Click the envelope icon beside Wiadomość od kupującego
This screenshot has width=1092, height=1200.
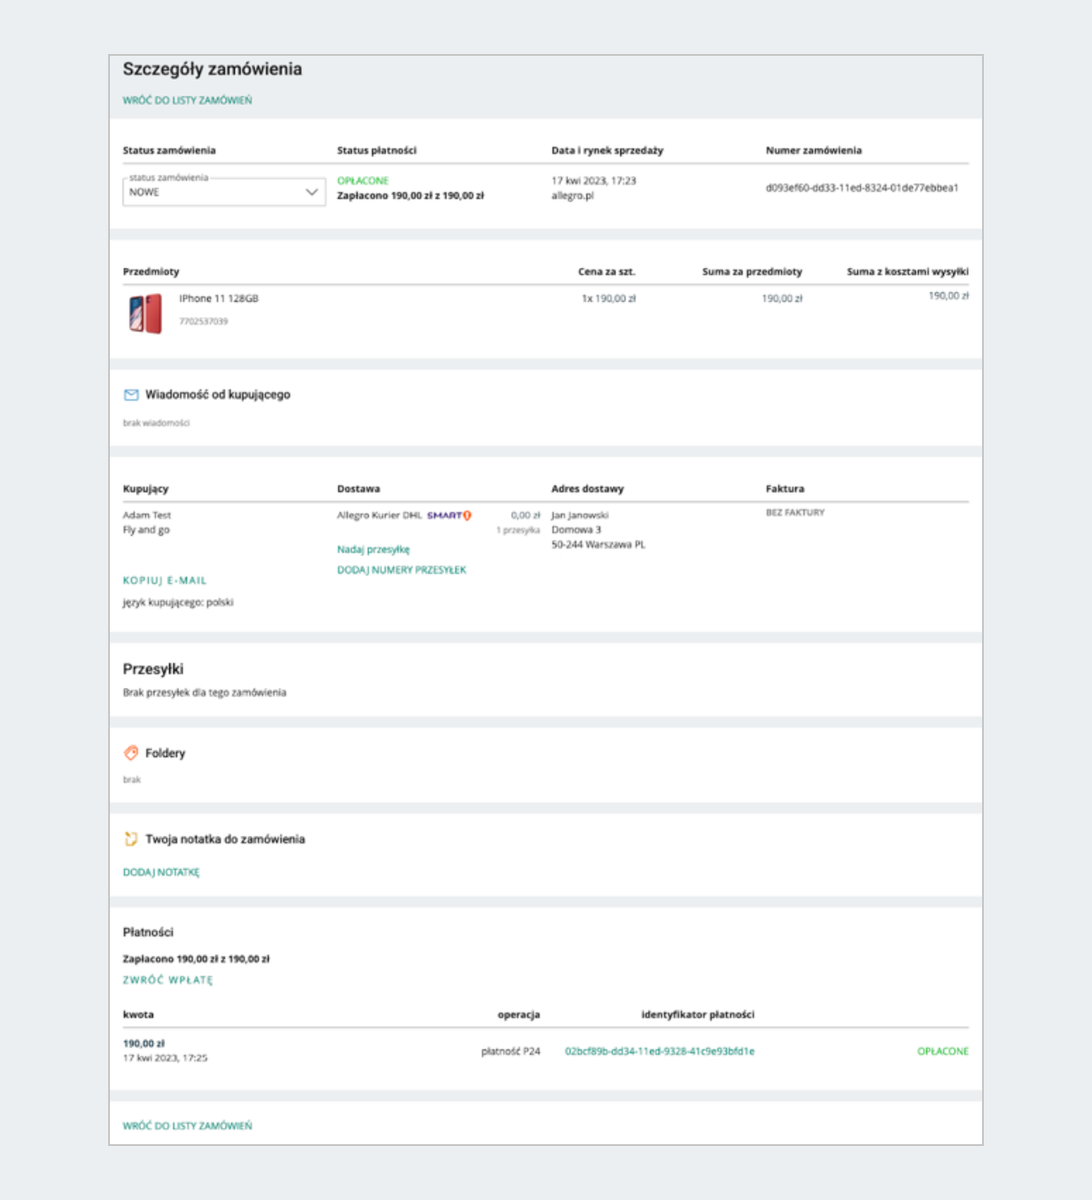pyautogui.click(x=131, y=395)
